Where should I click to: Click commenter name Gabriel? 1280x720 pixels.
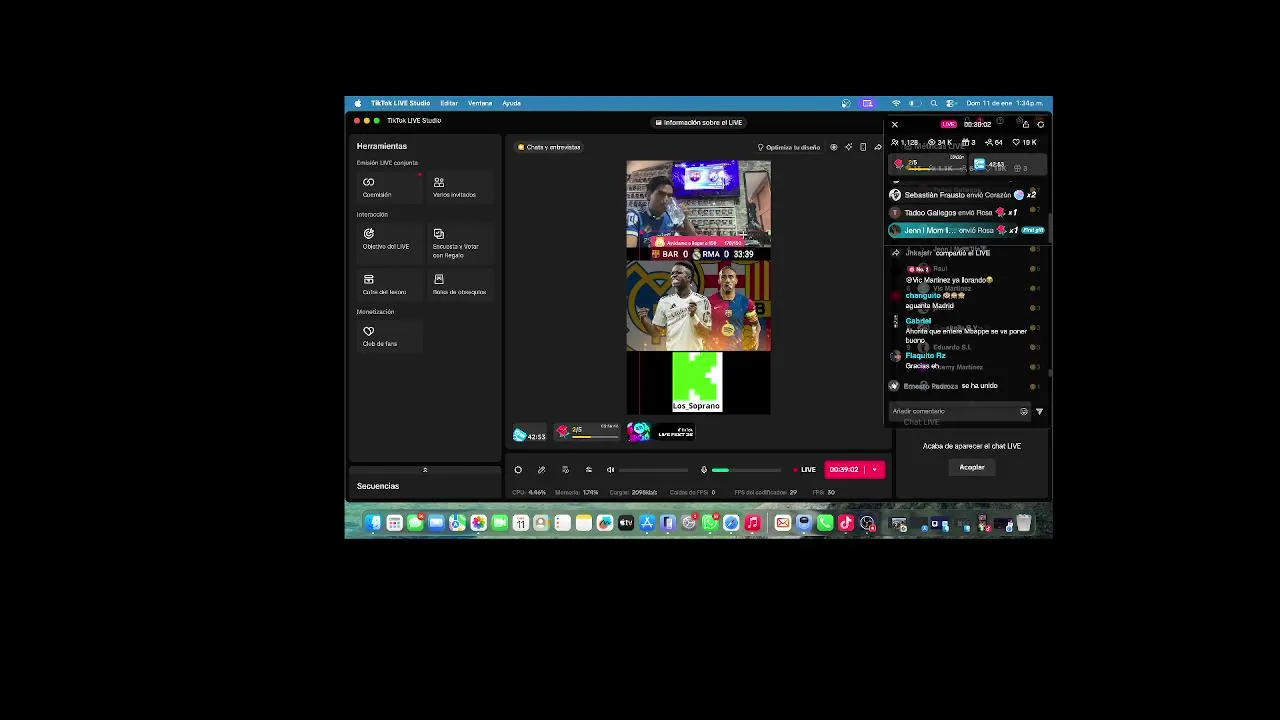click(x=918, y=321)
